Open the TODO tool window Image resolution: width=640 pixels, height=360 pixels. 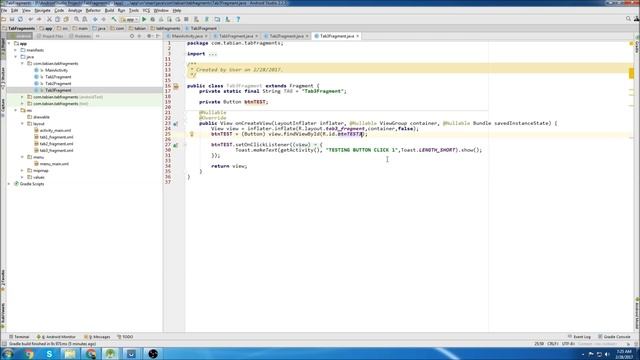pos(125,337)
